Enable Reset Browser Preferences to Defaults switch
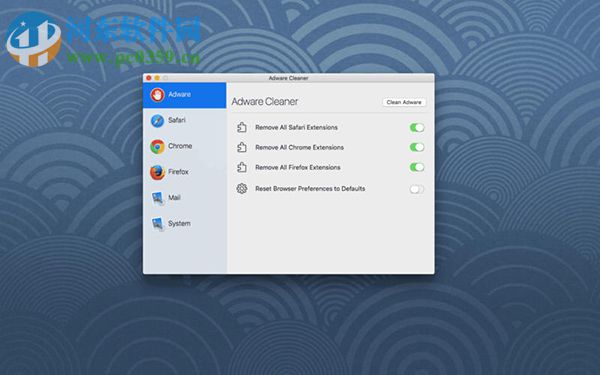The image size is (600, 375). [417, 189]
